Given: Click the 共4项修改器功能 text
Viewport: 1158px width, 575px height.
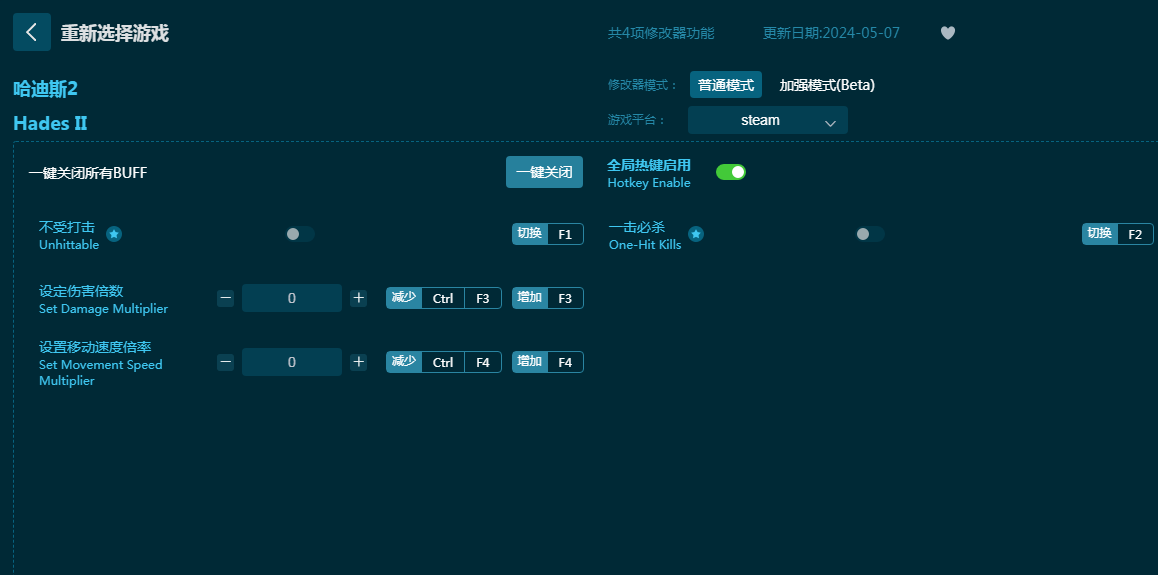Looking at the screenshot, I should [661, 33].
